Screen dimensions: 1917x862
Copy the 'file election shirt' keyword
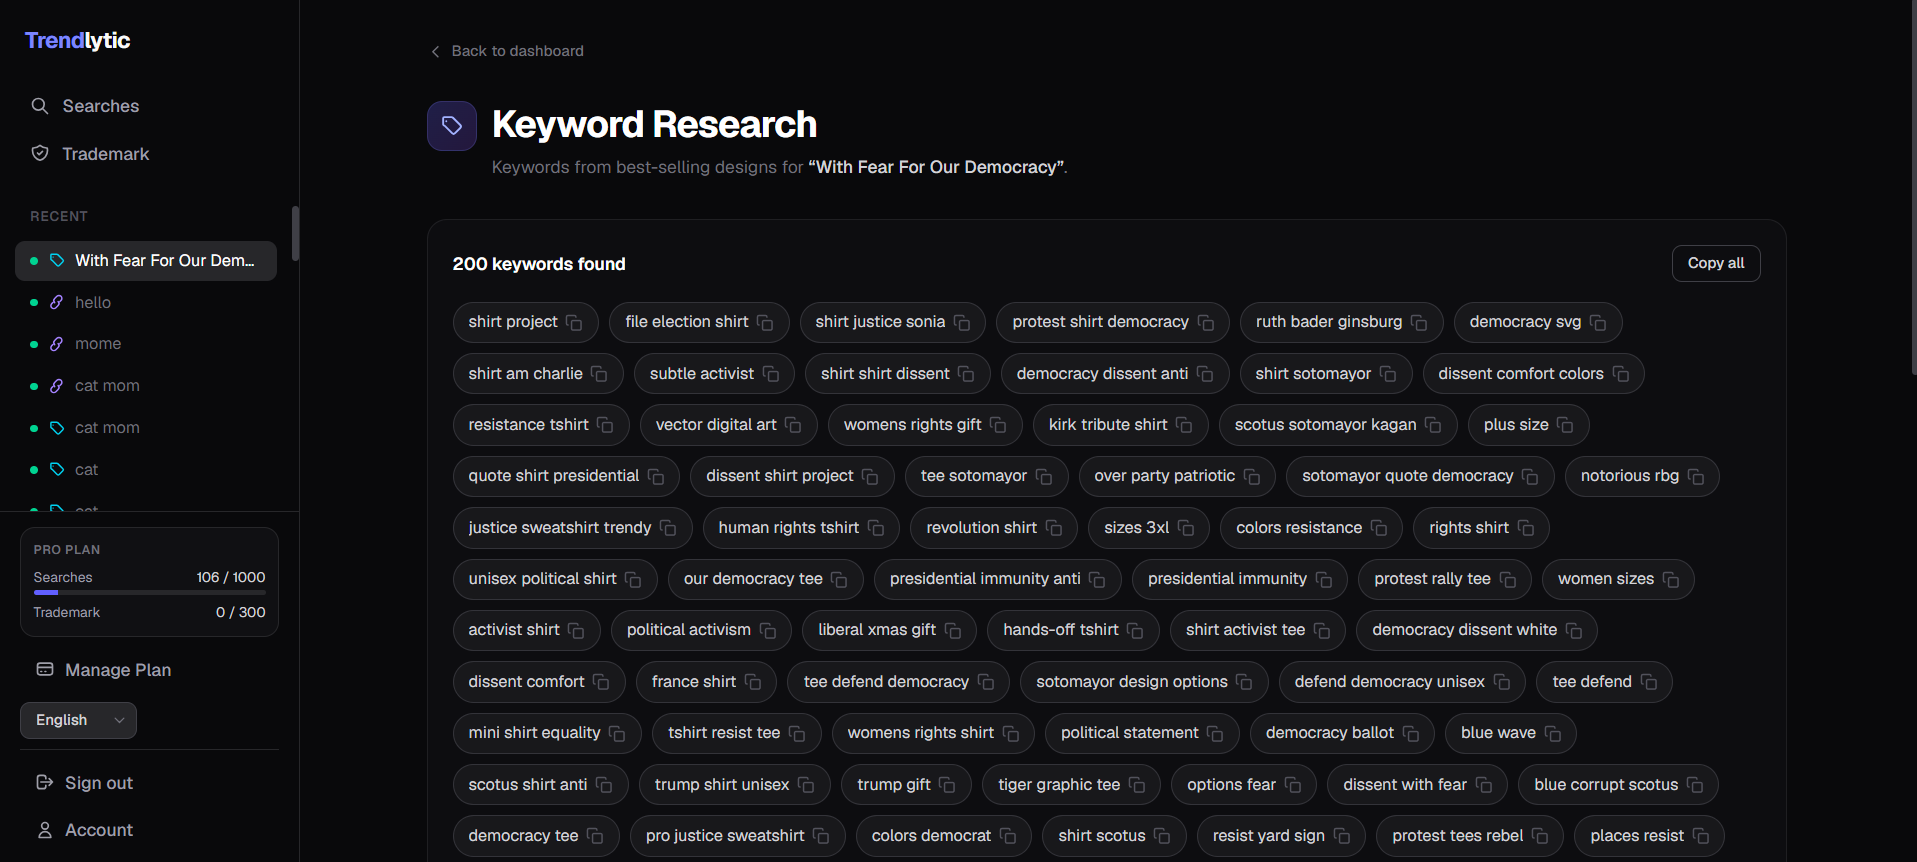[765, 322]
